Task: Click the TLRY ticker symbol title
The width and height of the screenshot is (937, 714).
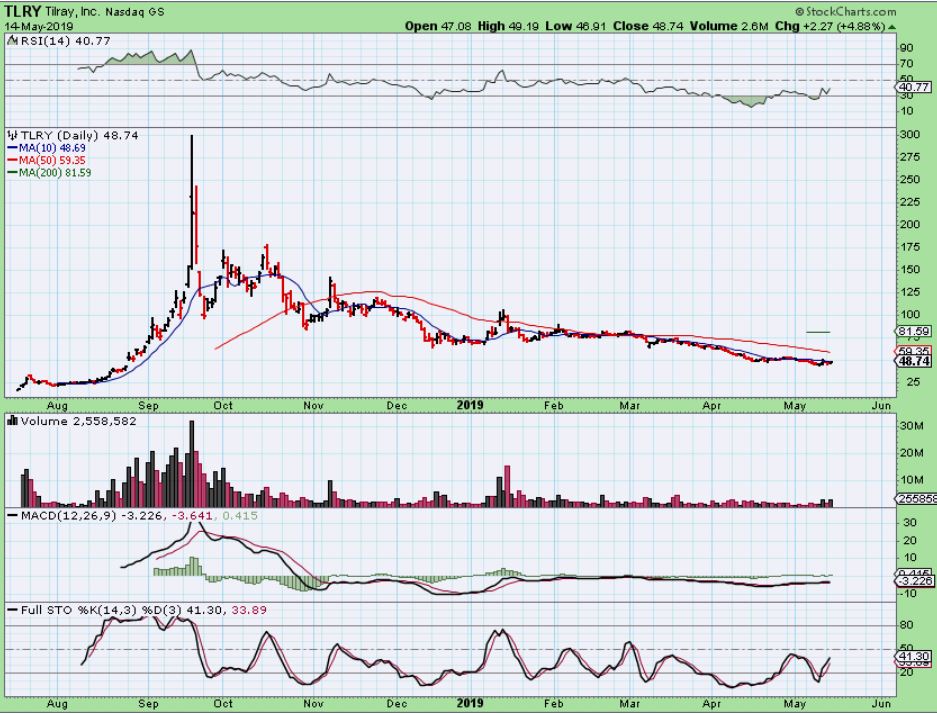Action: pos(23,11)
